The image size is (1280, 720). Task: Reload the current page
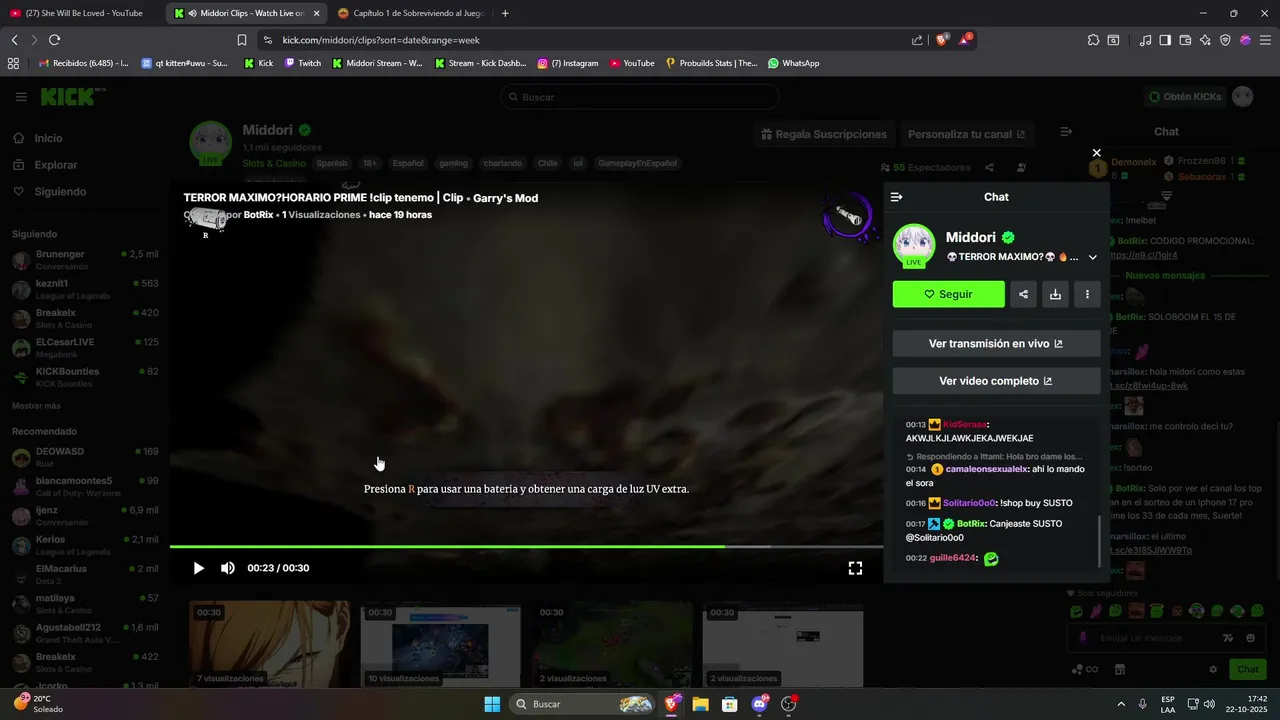[54, 40]
